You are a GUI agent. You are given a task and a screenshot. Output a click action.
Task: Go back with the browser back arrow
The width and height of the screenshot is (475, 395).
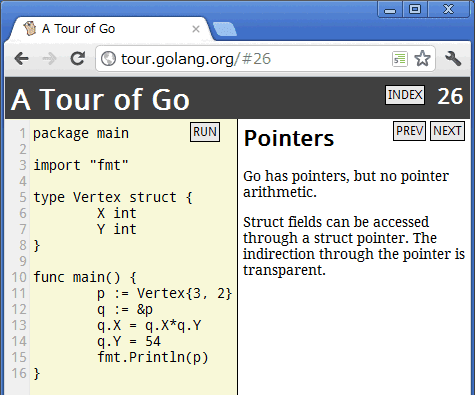[22, 59]
